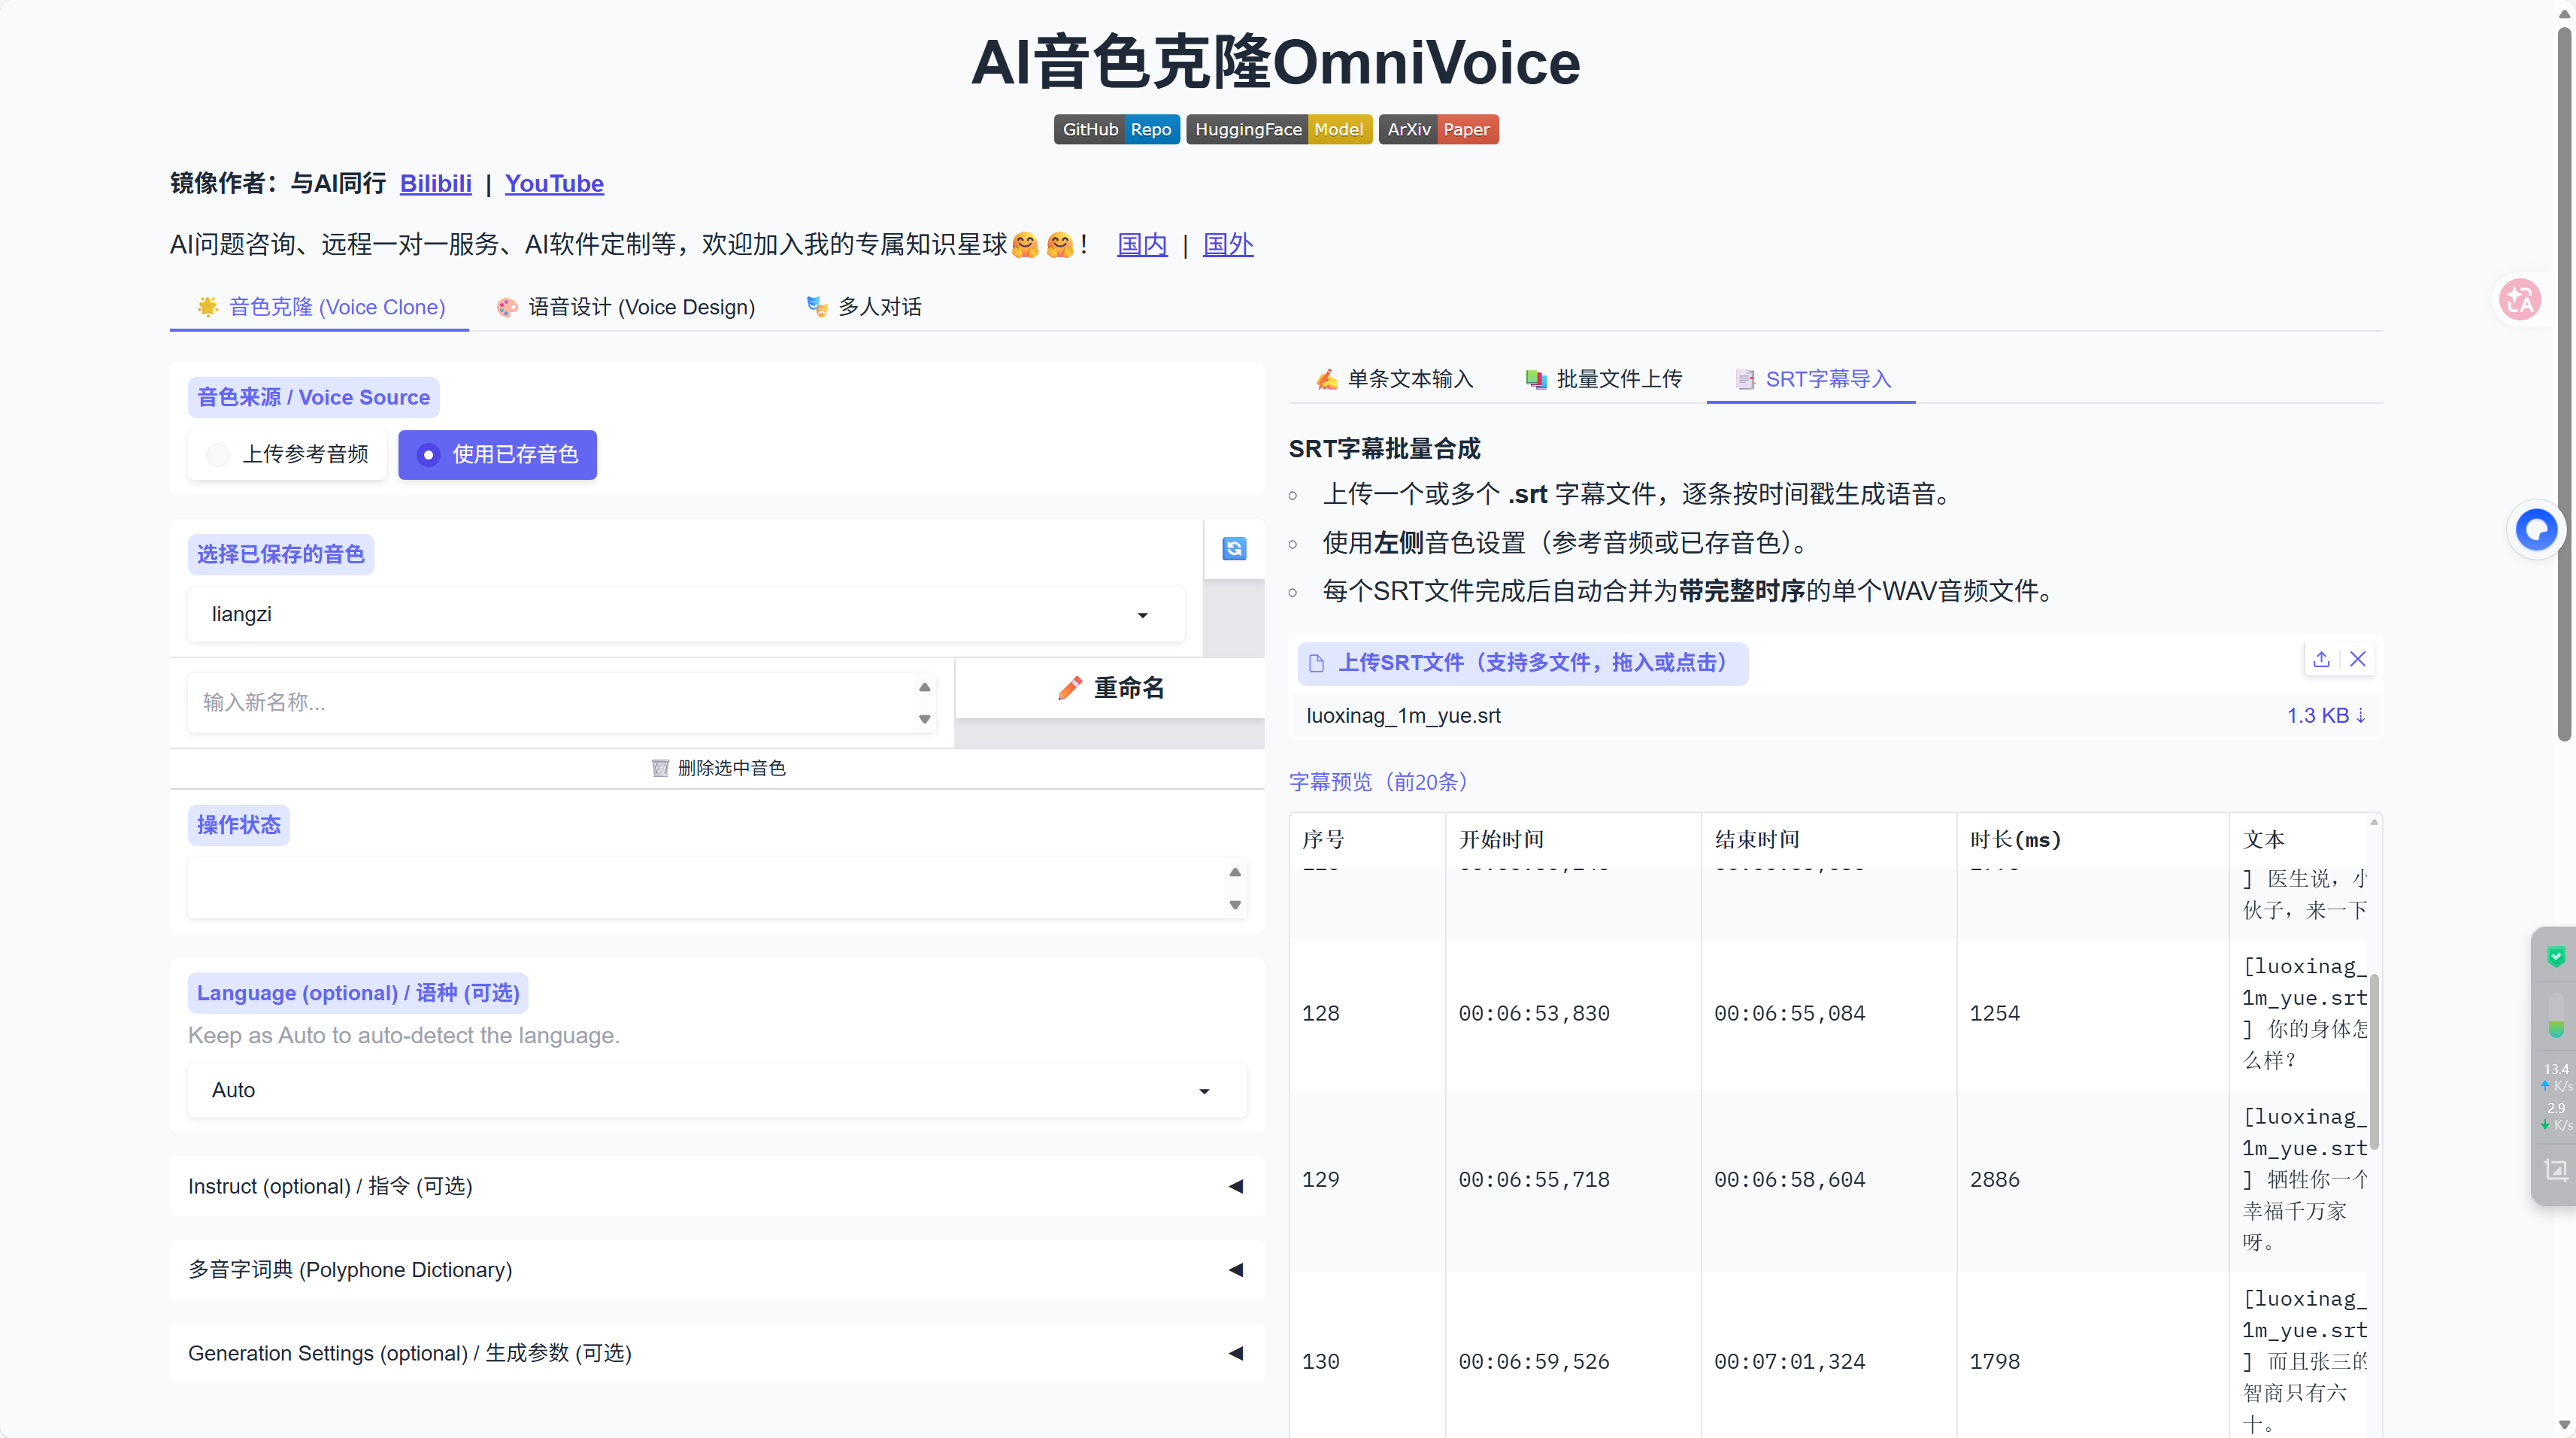2576x1438 pixels.
Task: Follow the 国内 link
Action: [x=1142, y=245]
